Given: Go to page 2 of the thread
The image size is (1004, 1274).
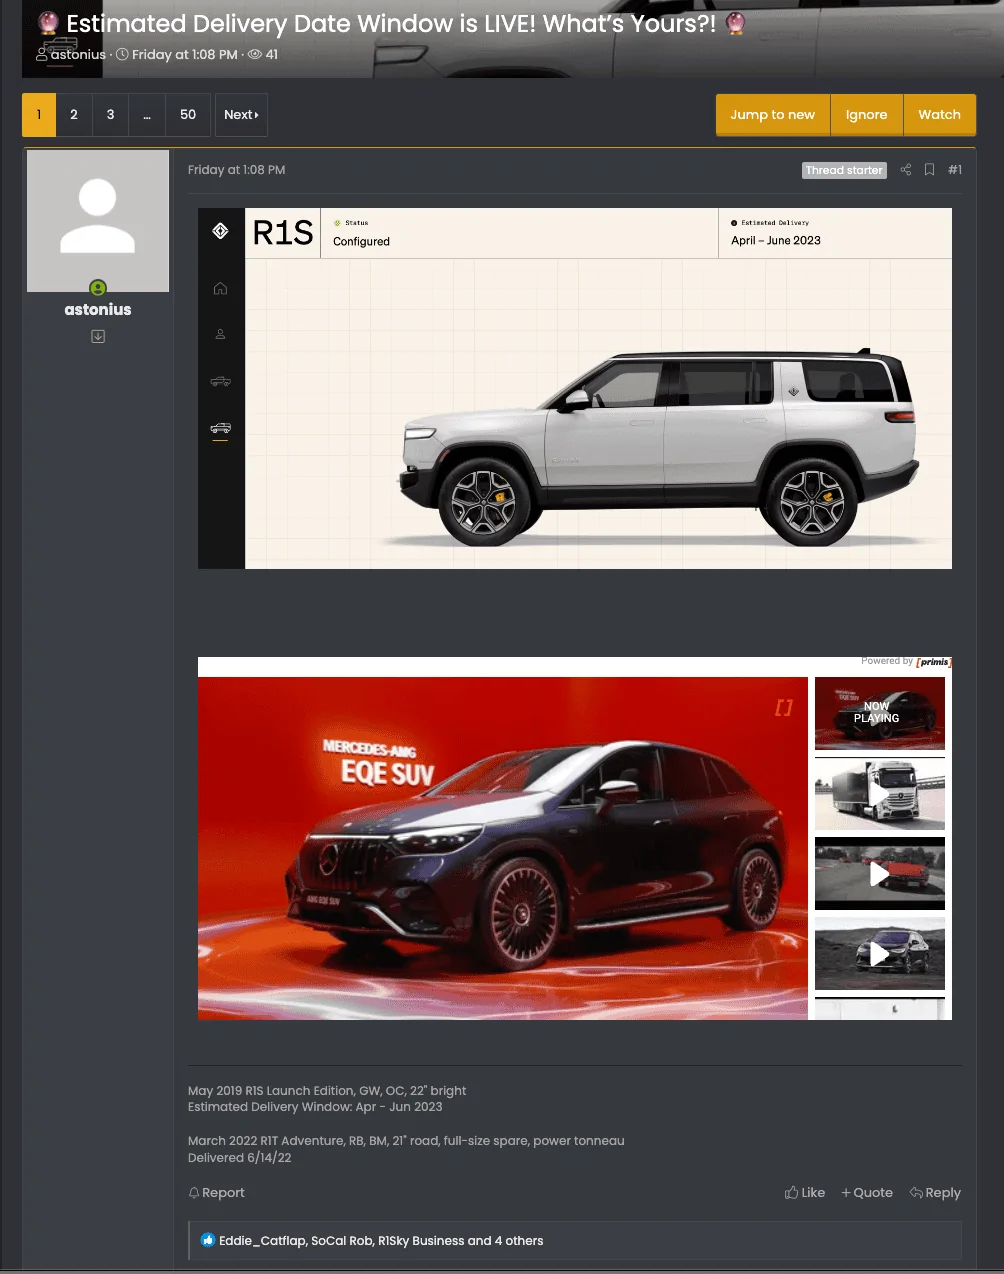Looking at the screenshot, I should click(74, 115).
